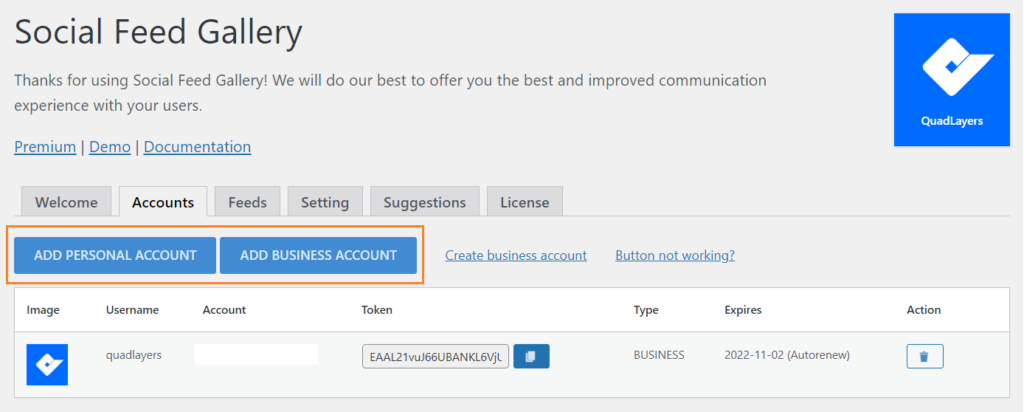Visit the Demo link
This screenshot has height=412, width=1024.
(110, 147)
